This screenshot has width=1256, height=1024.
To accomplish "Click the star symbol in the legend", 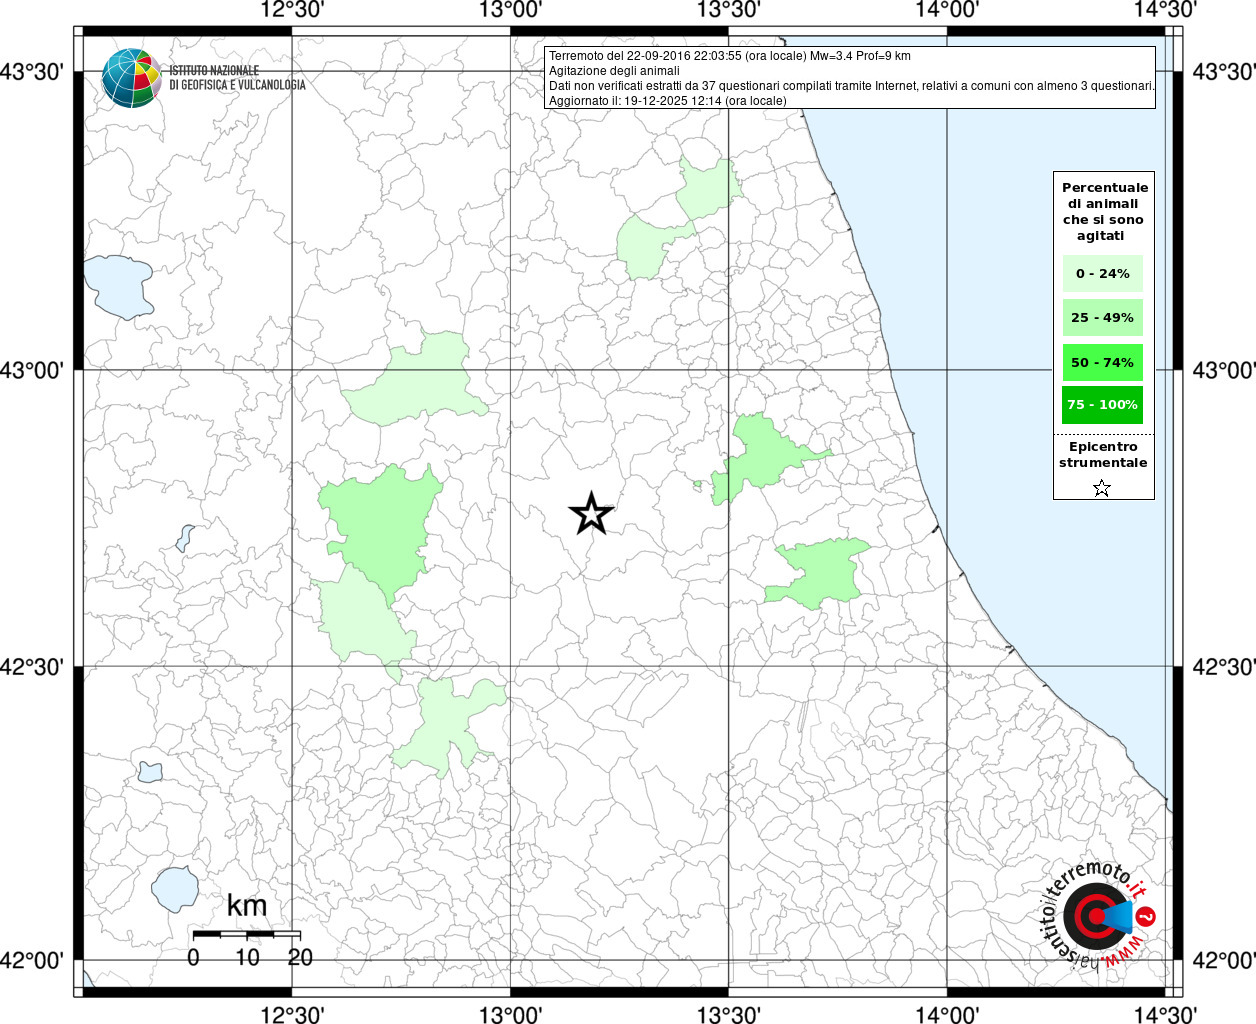I will [1102, 488].
